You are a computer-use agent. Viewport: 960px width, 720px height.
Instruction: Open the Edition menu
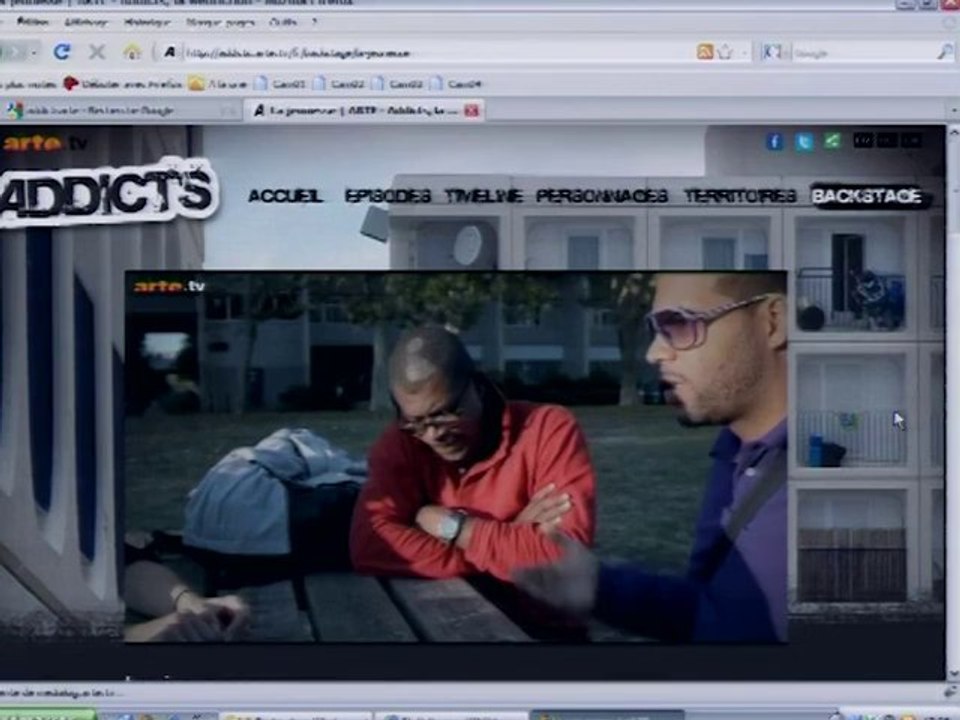33,22
